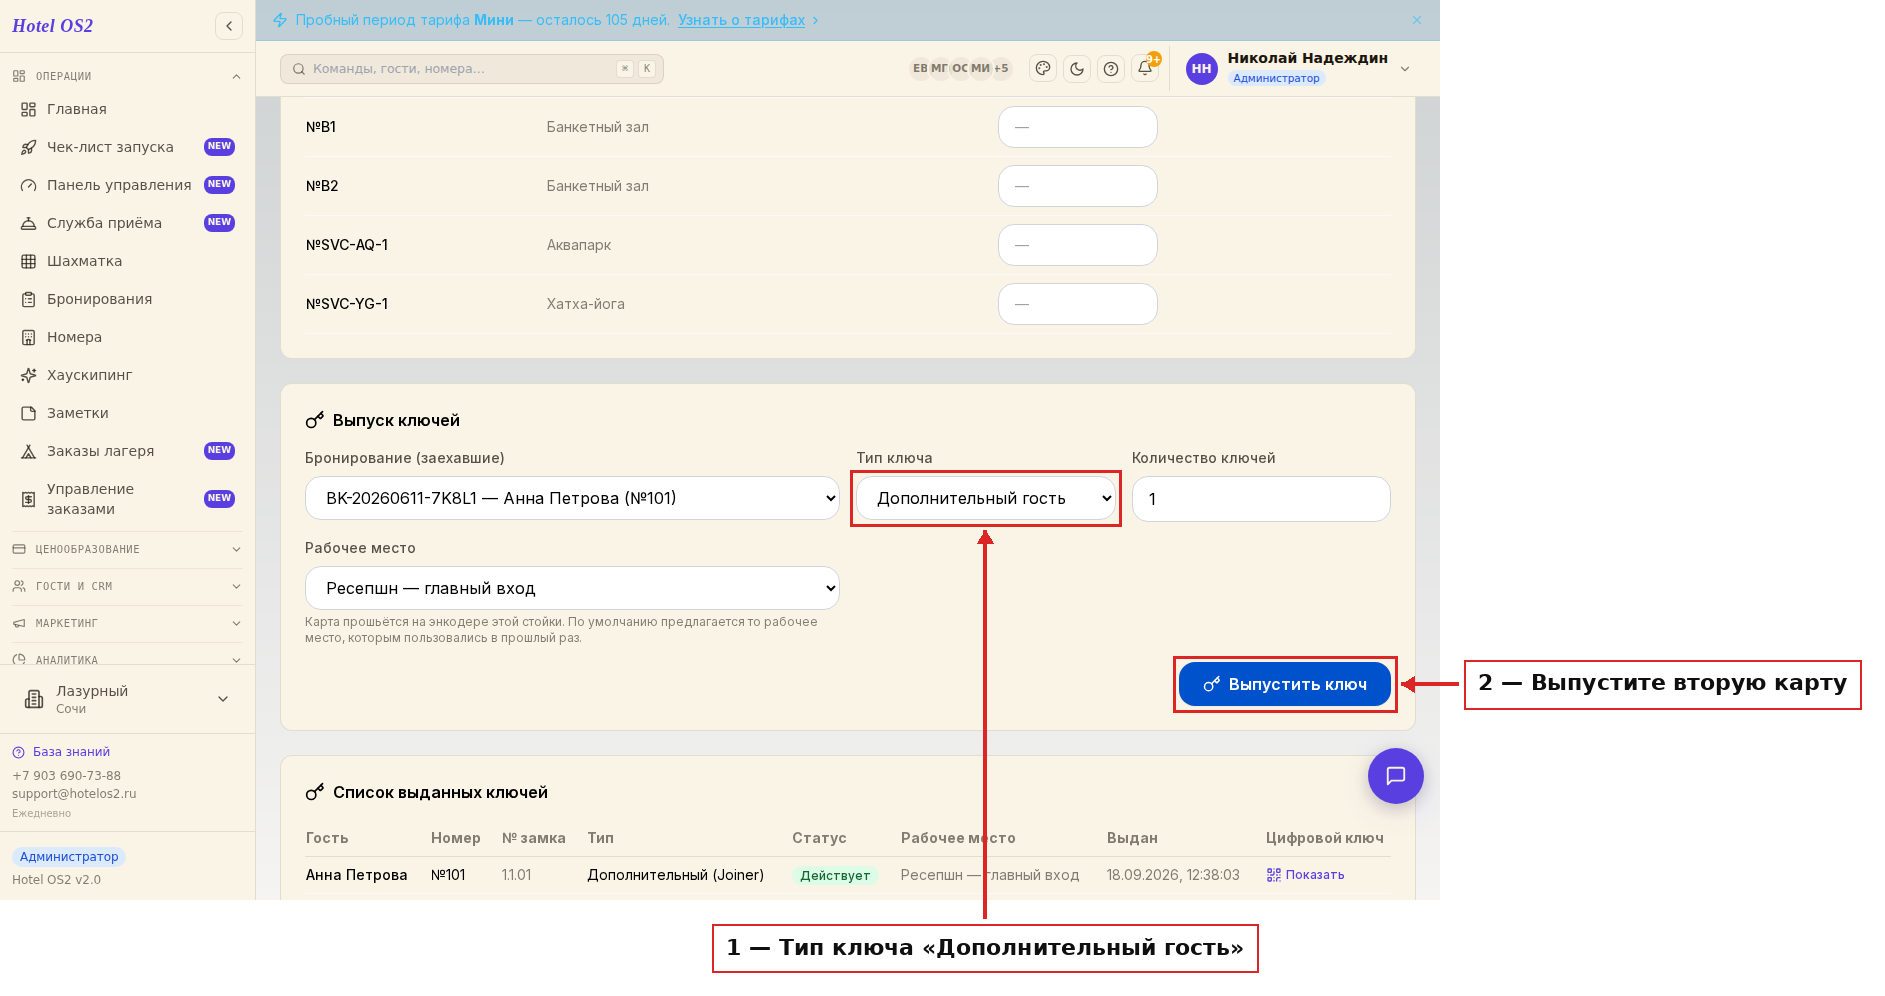Open Служба приёма section

pos(127,223)
